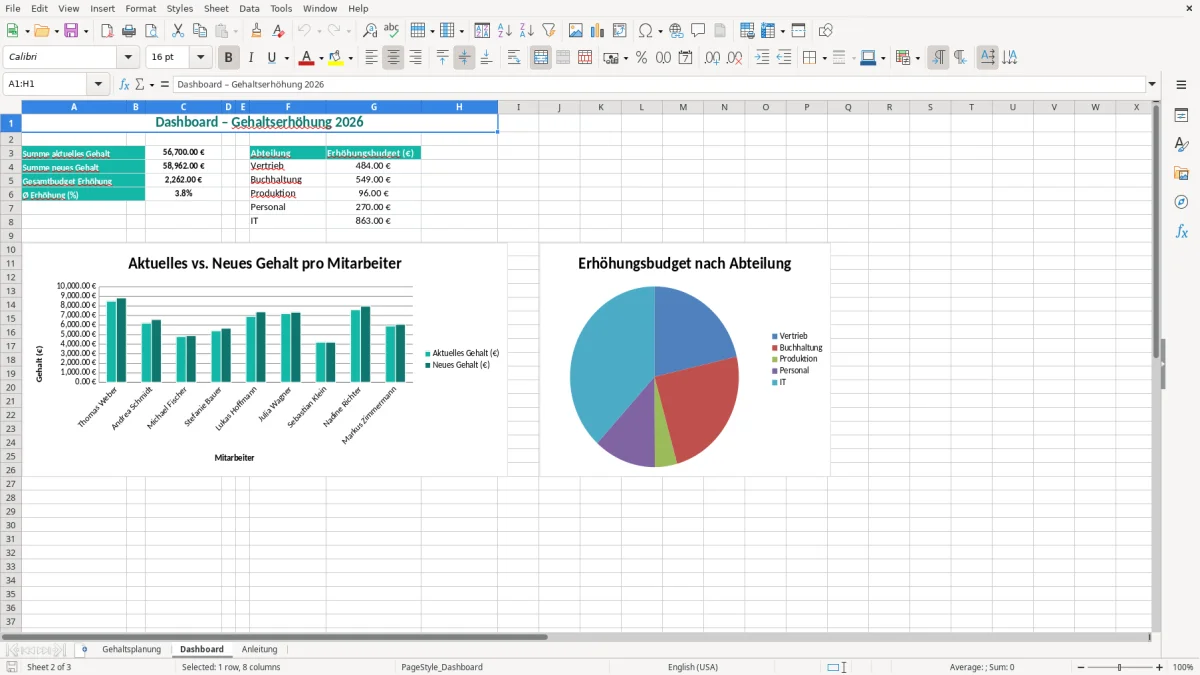This screenshot has width=1200, height=675.
Task: Sort ascending icon
Action: pyautogui.click(x=505, y=31)
